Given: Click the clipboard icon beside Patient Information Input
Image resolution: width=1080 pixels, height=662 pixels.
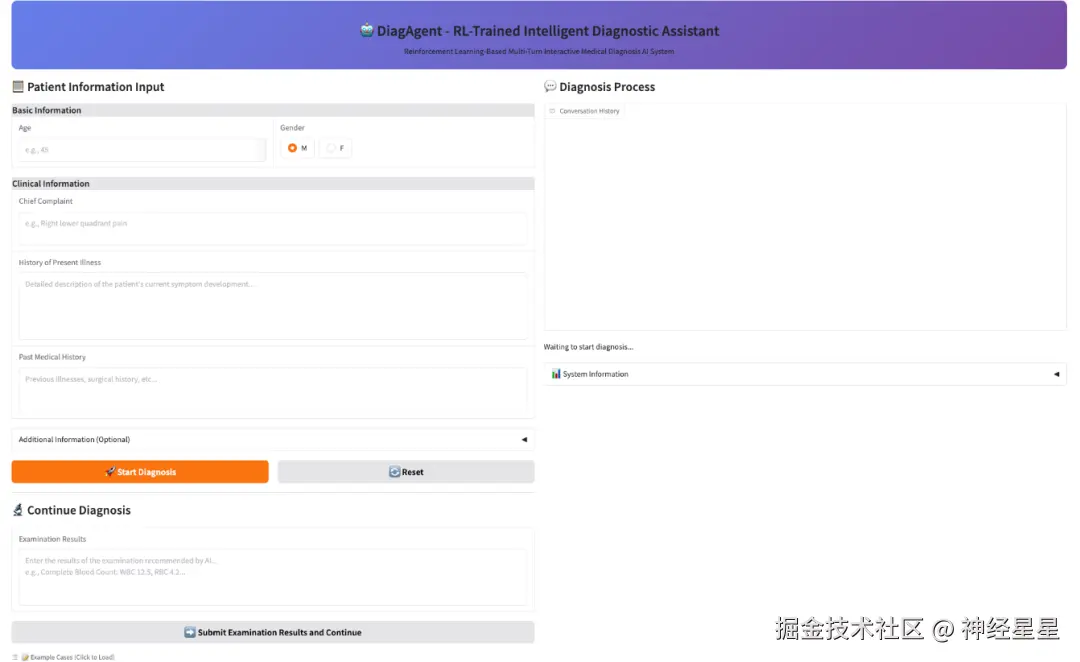Looking at the screenshot, I should [x=17, y=87].
